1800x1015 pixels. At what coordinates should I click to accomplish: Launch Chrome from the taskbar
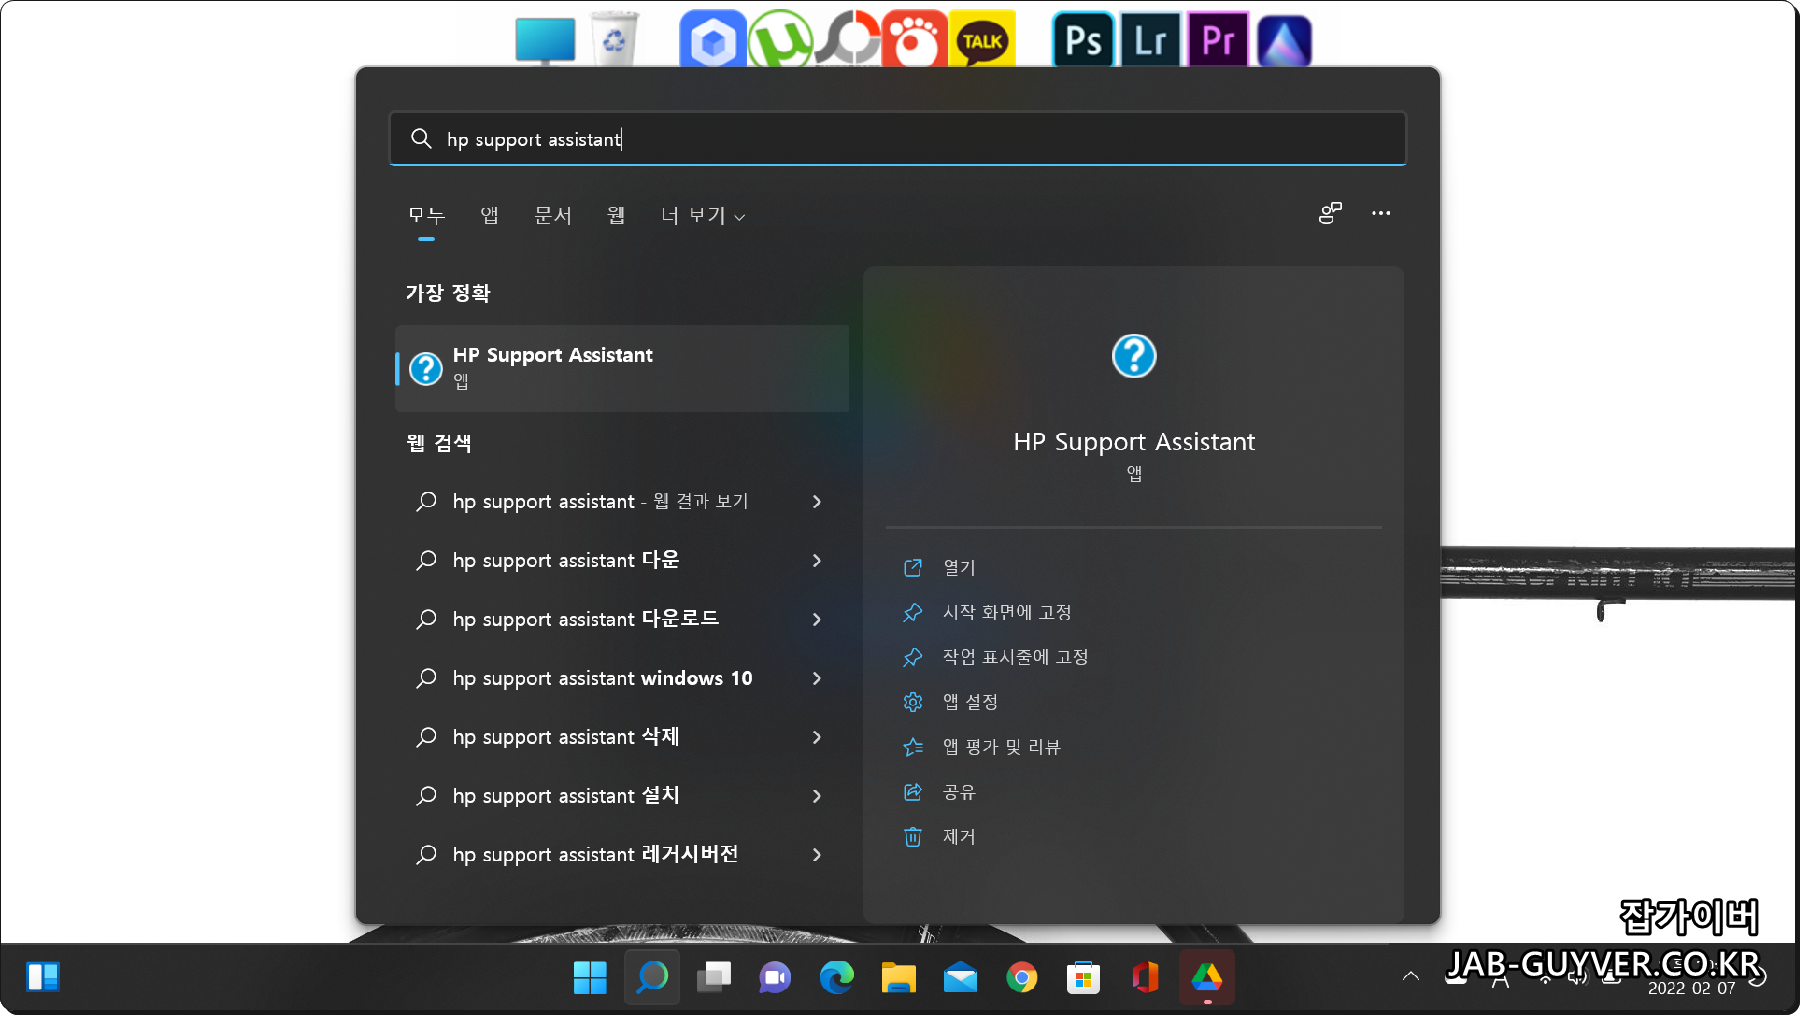1023,977
